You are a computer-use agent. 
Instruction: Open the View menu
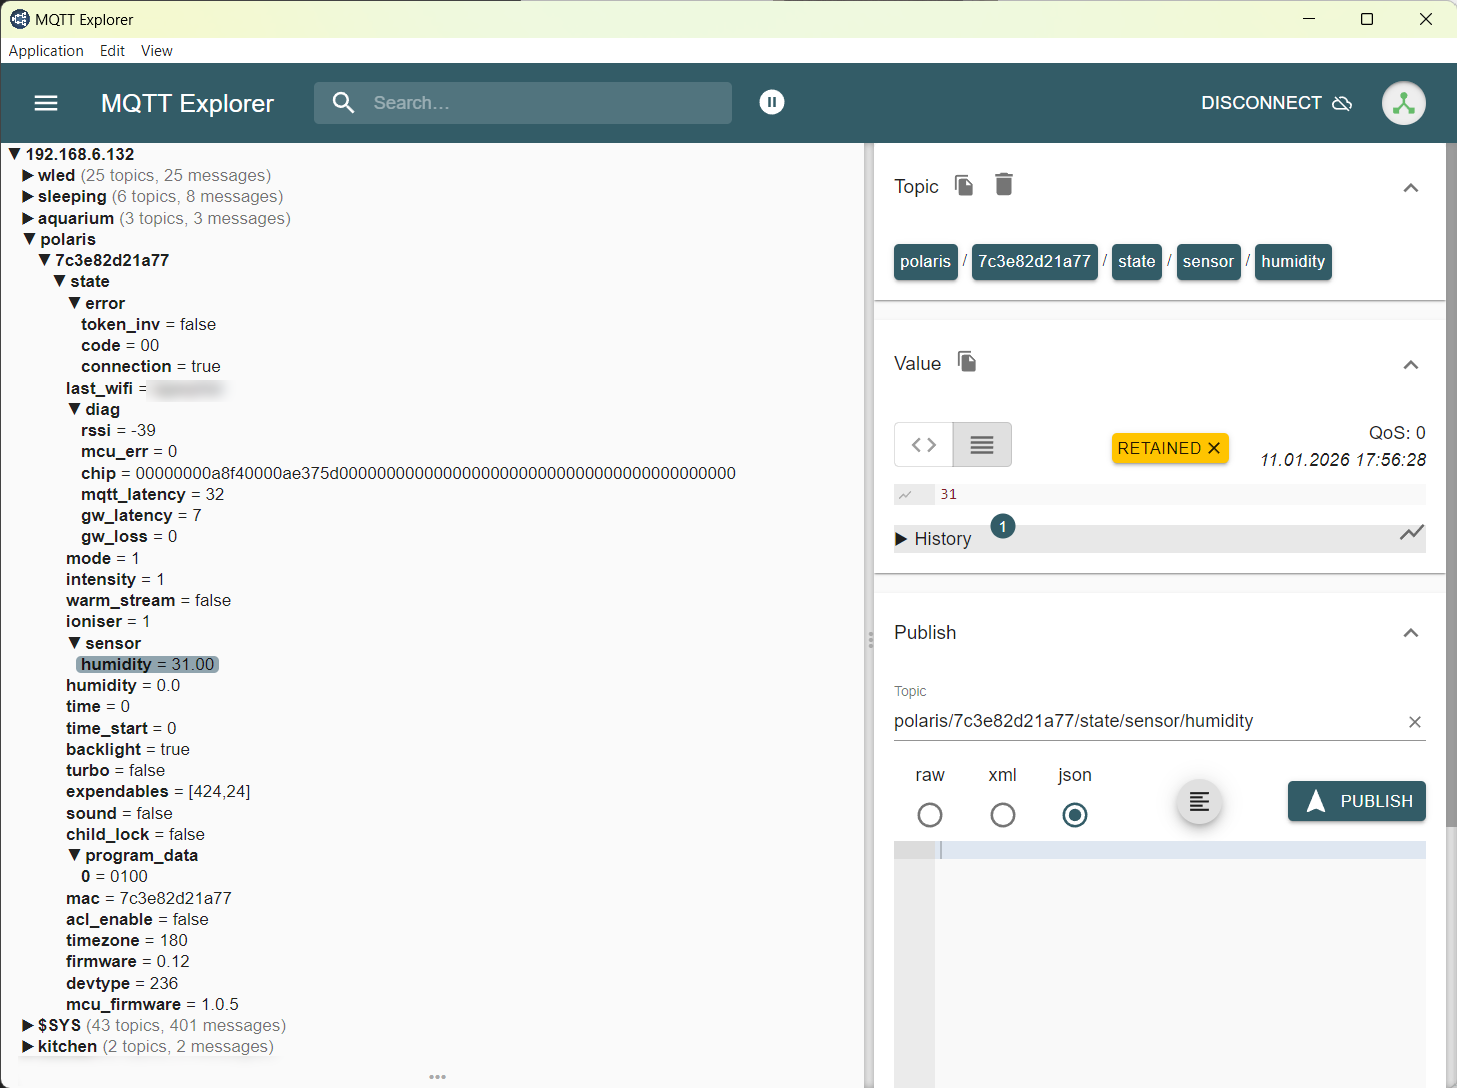(156, 51)
